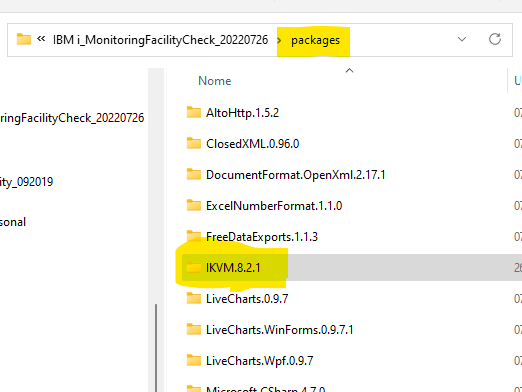This screenshot has height=392, width=522.
Task: Select the ExcelNumberFormat.1.1.0 folder icon
Action: point(194,205)
